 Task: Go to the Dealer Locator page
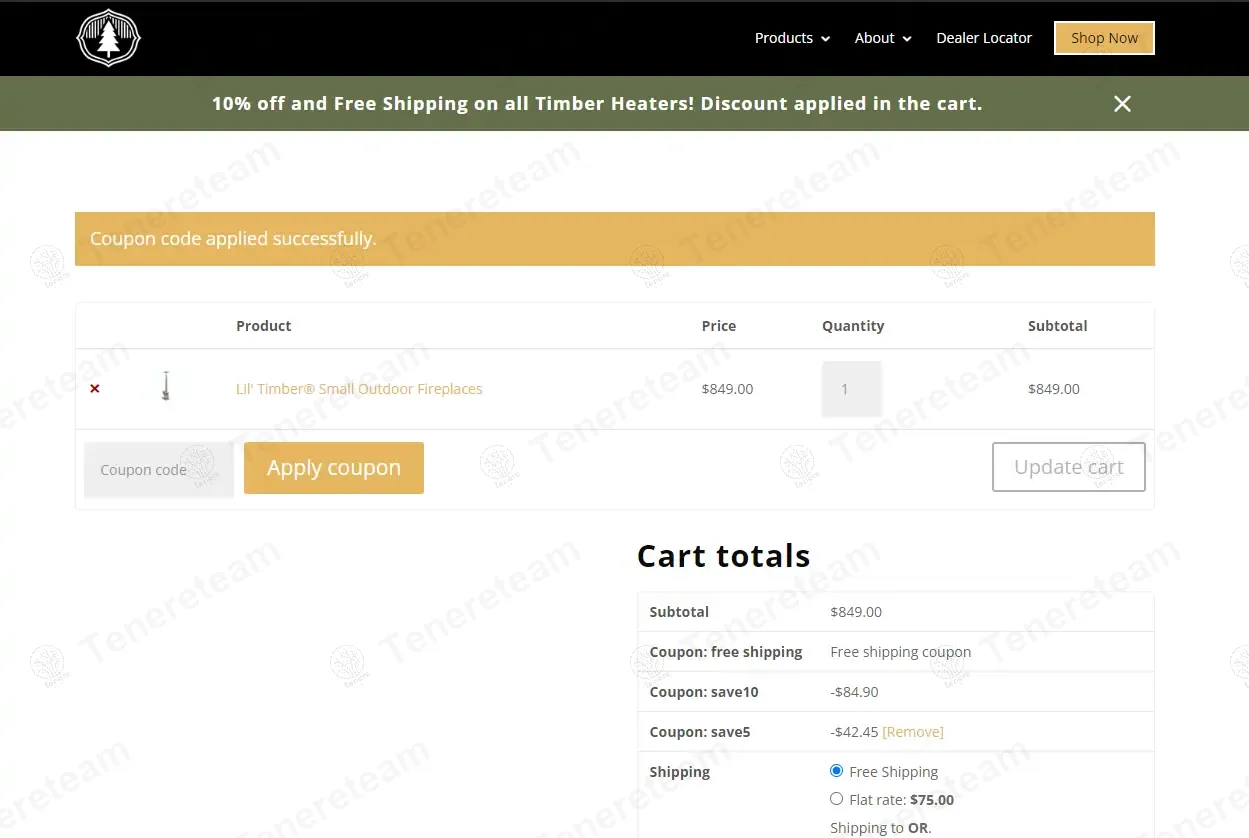click(x=983, y=38)
